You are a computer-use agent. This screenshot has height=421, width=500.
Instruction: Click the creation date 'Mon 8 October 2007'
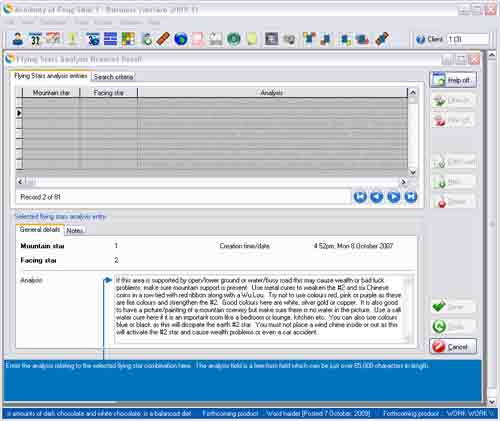365,246
